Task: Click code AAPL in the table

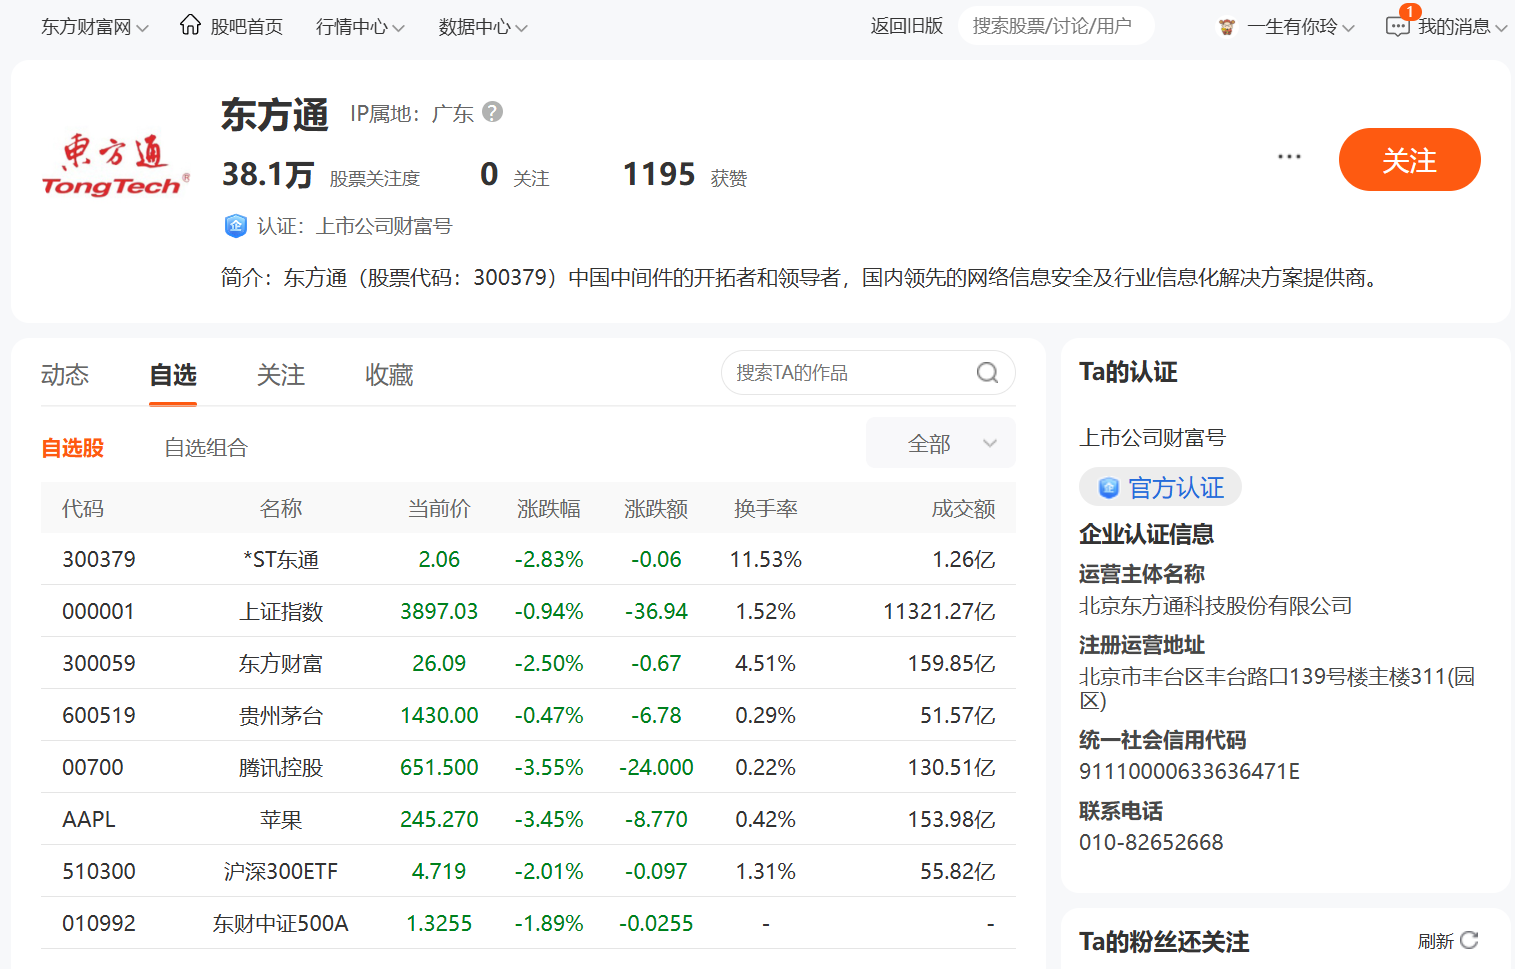Action: [x=89, y=819]
